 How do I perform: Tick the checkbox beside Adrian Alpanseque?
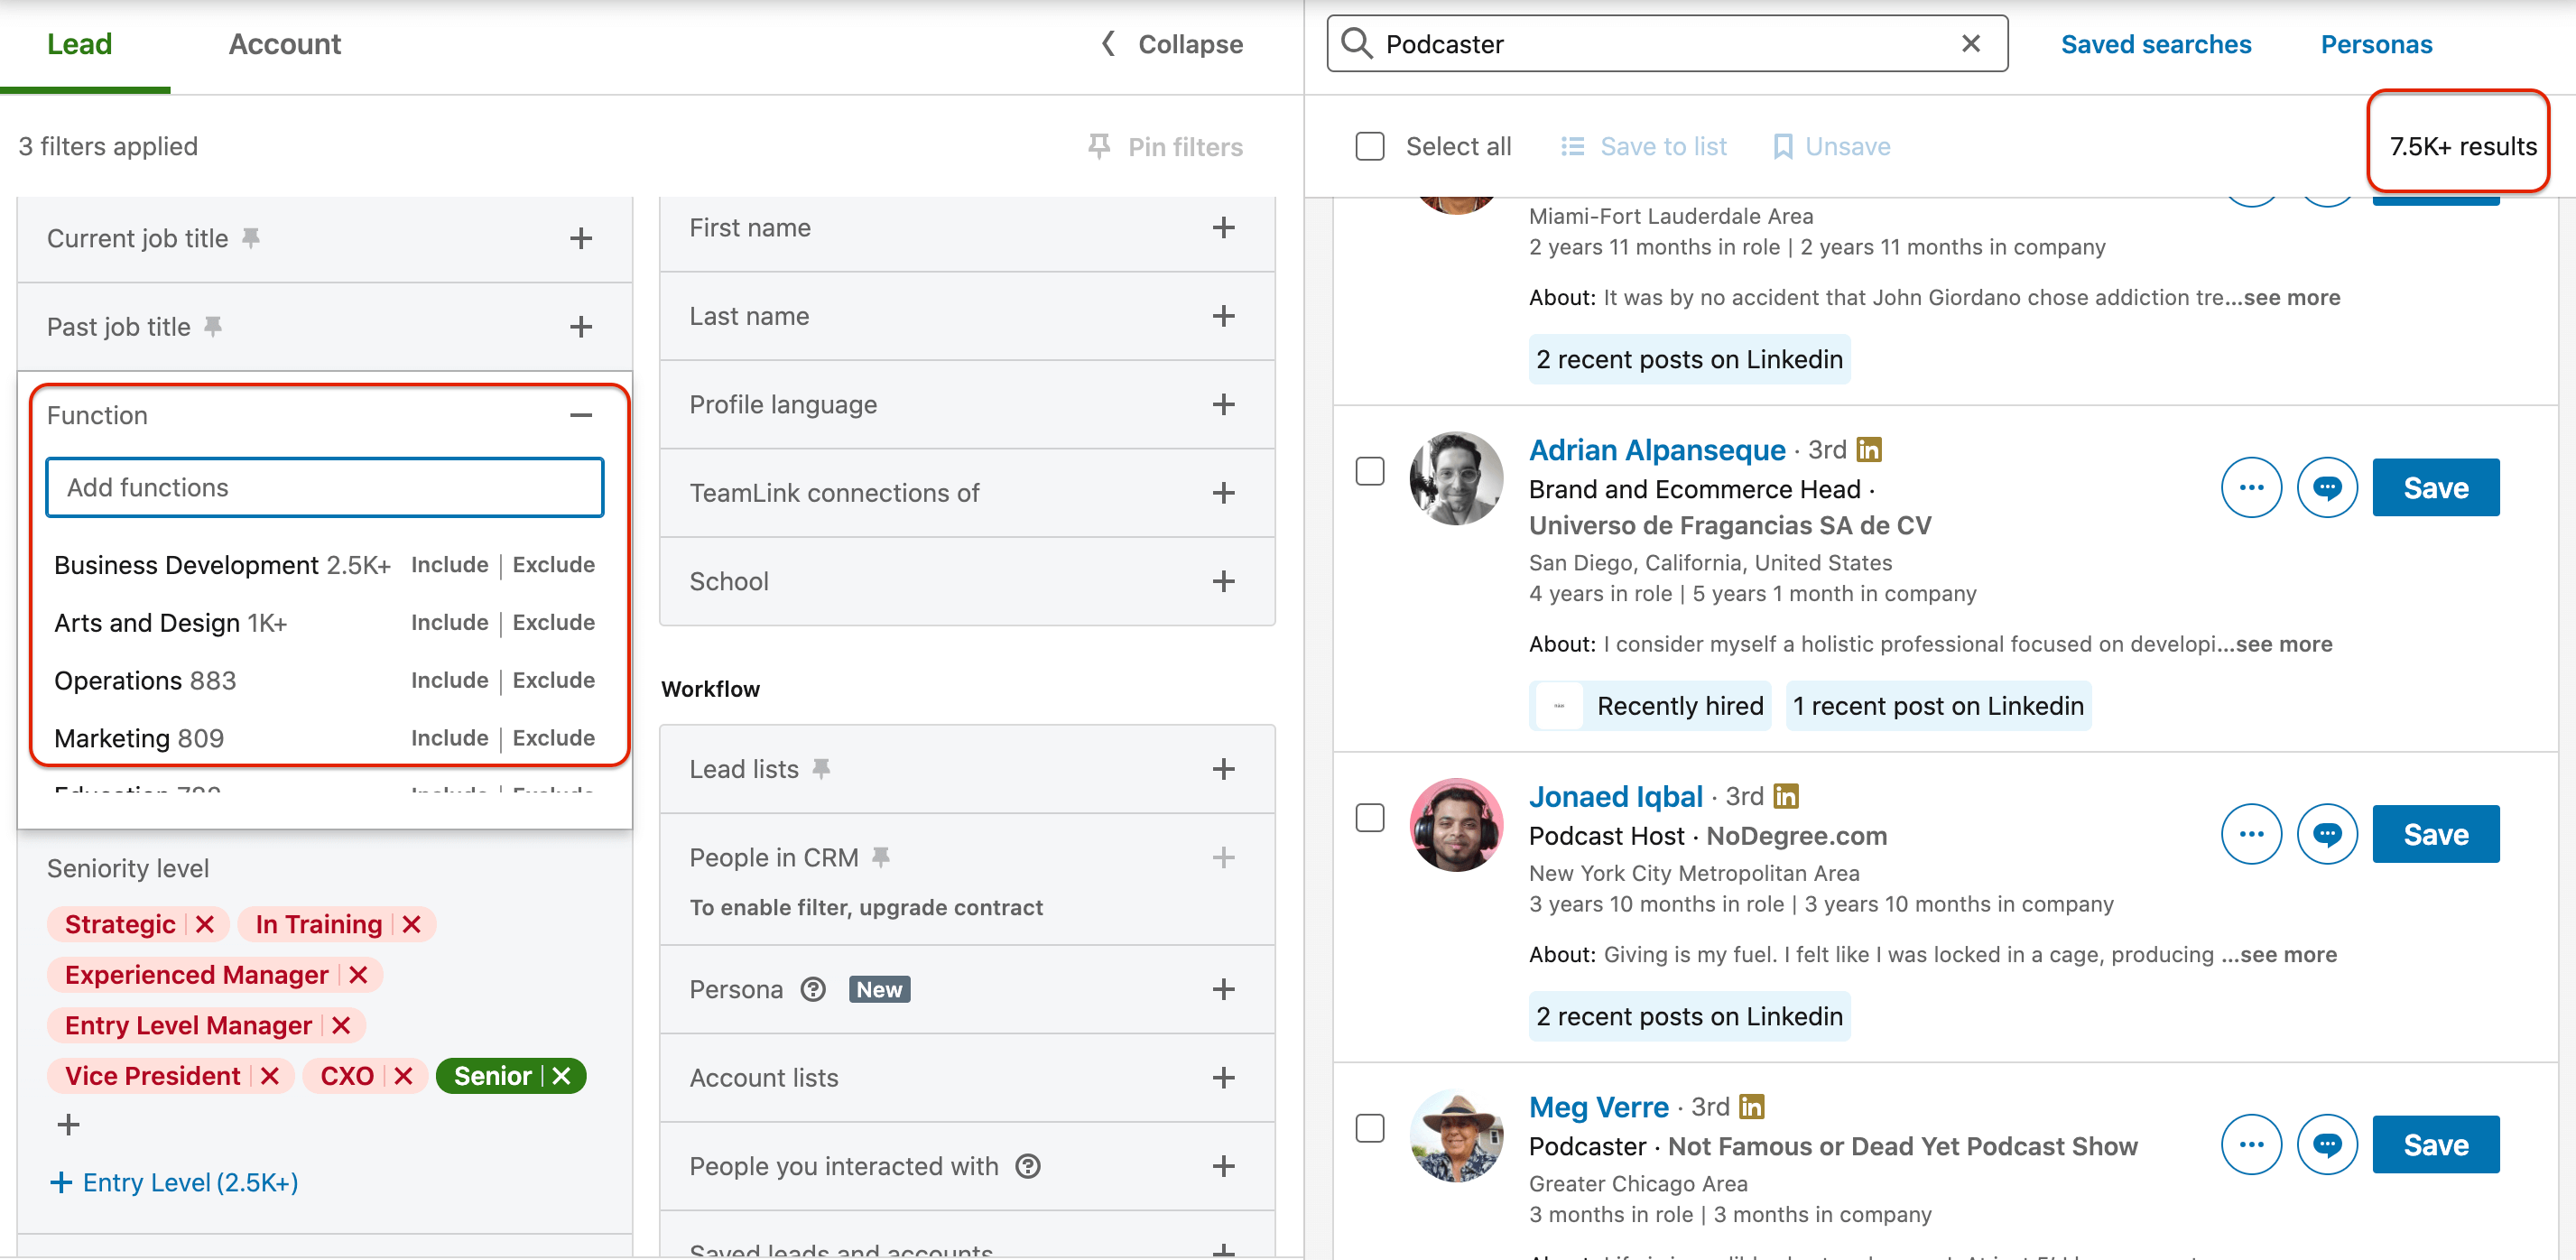coord(1369,472)
